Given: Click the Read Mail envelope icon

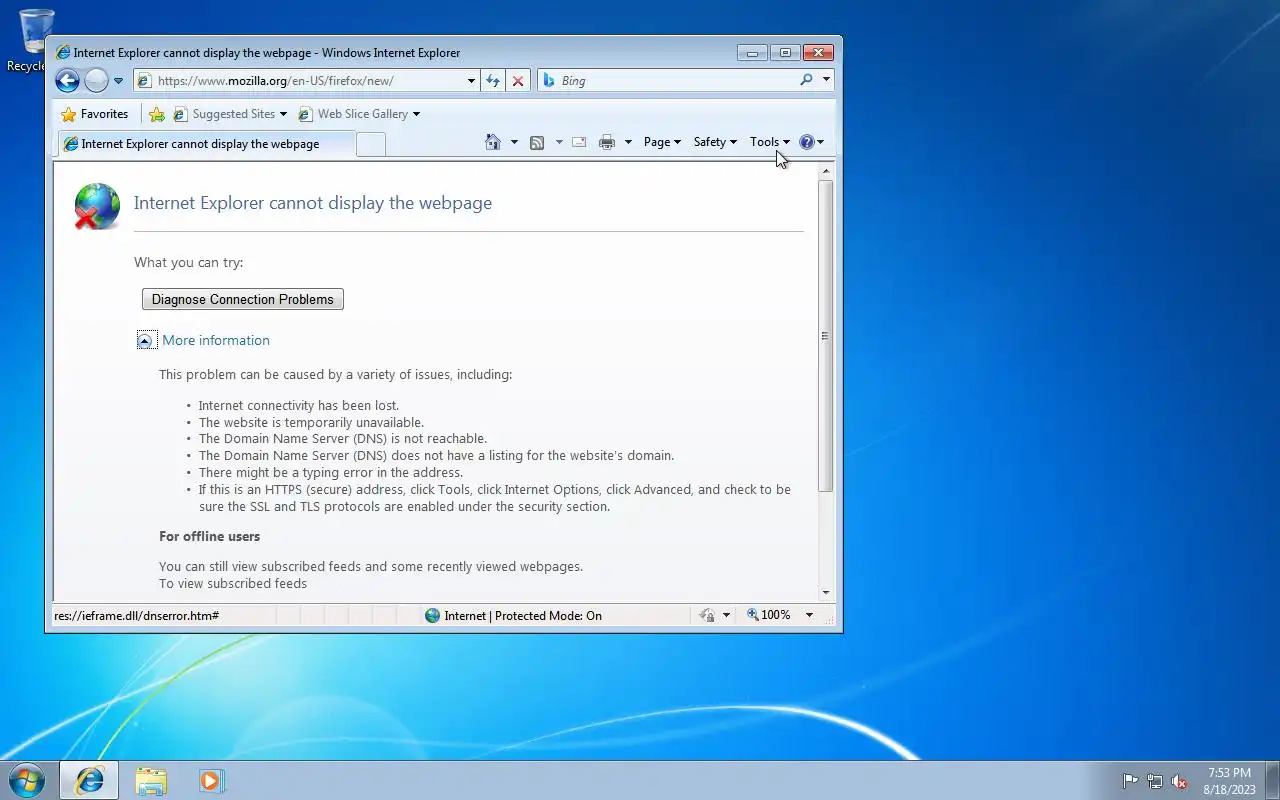Looking at the screenshot, I should tap(579, 142).
